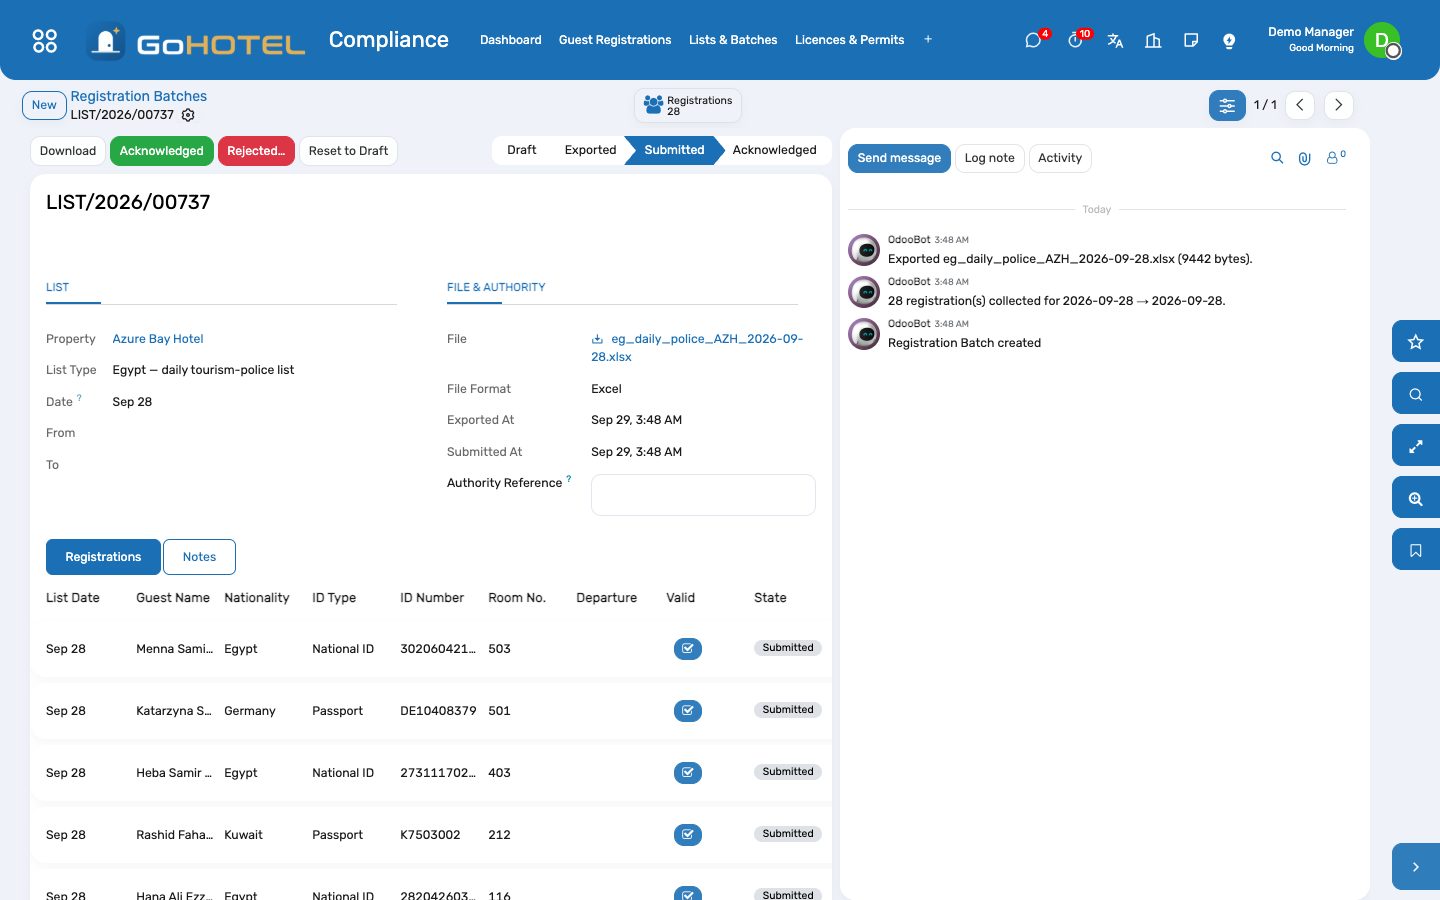
Task: Search messages in chatter with magnifier icon
Action: pos(1277,158)
